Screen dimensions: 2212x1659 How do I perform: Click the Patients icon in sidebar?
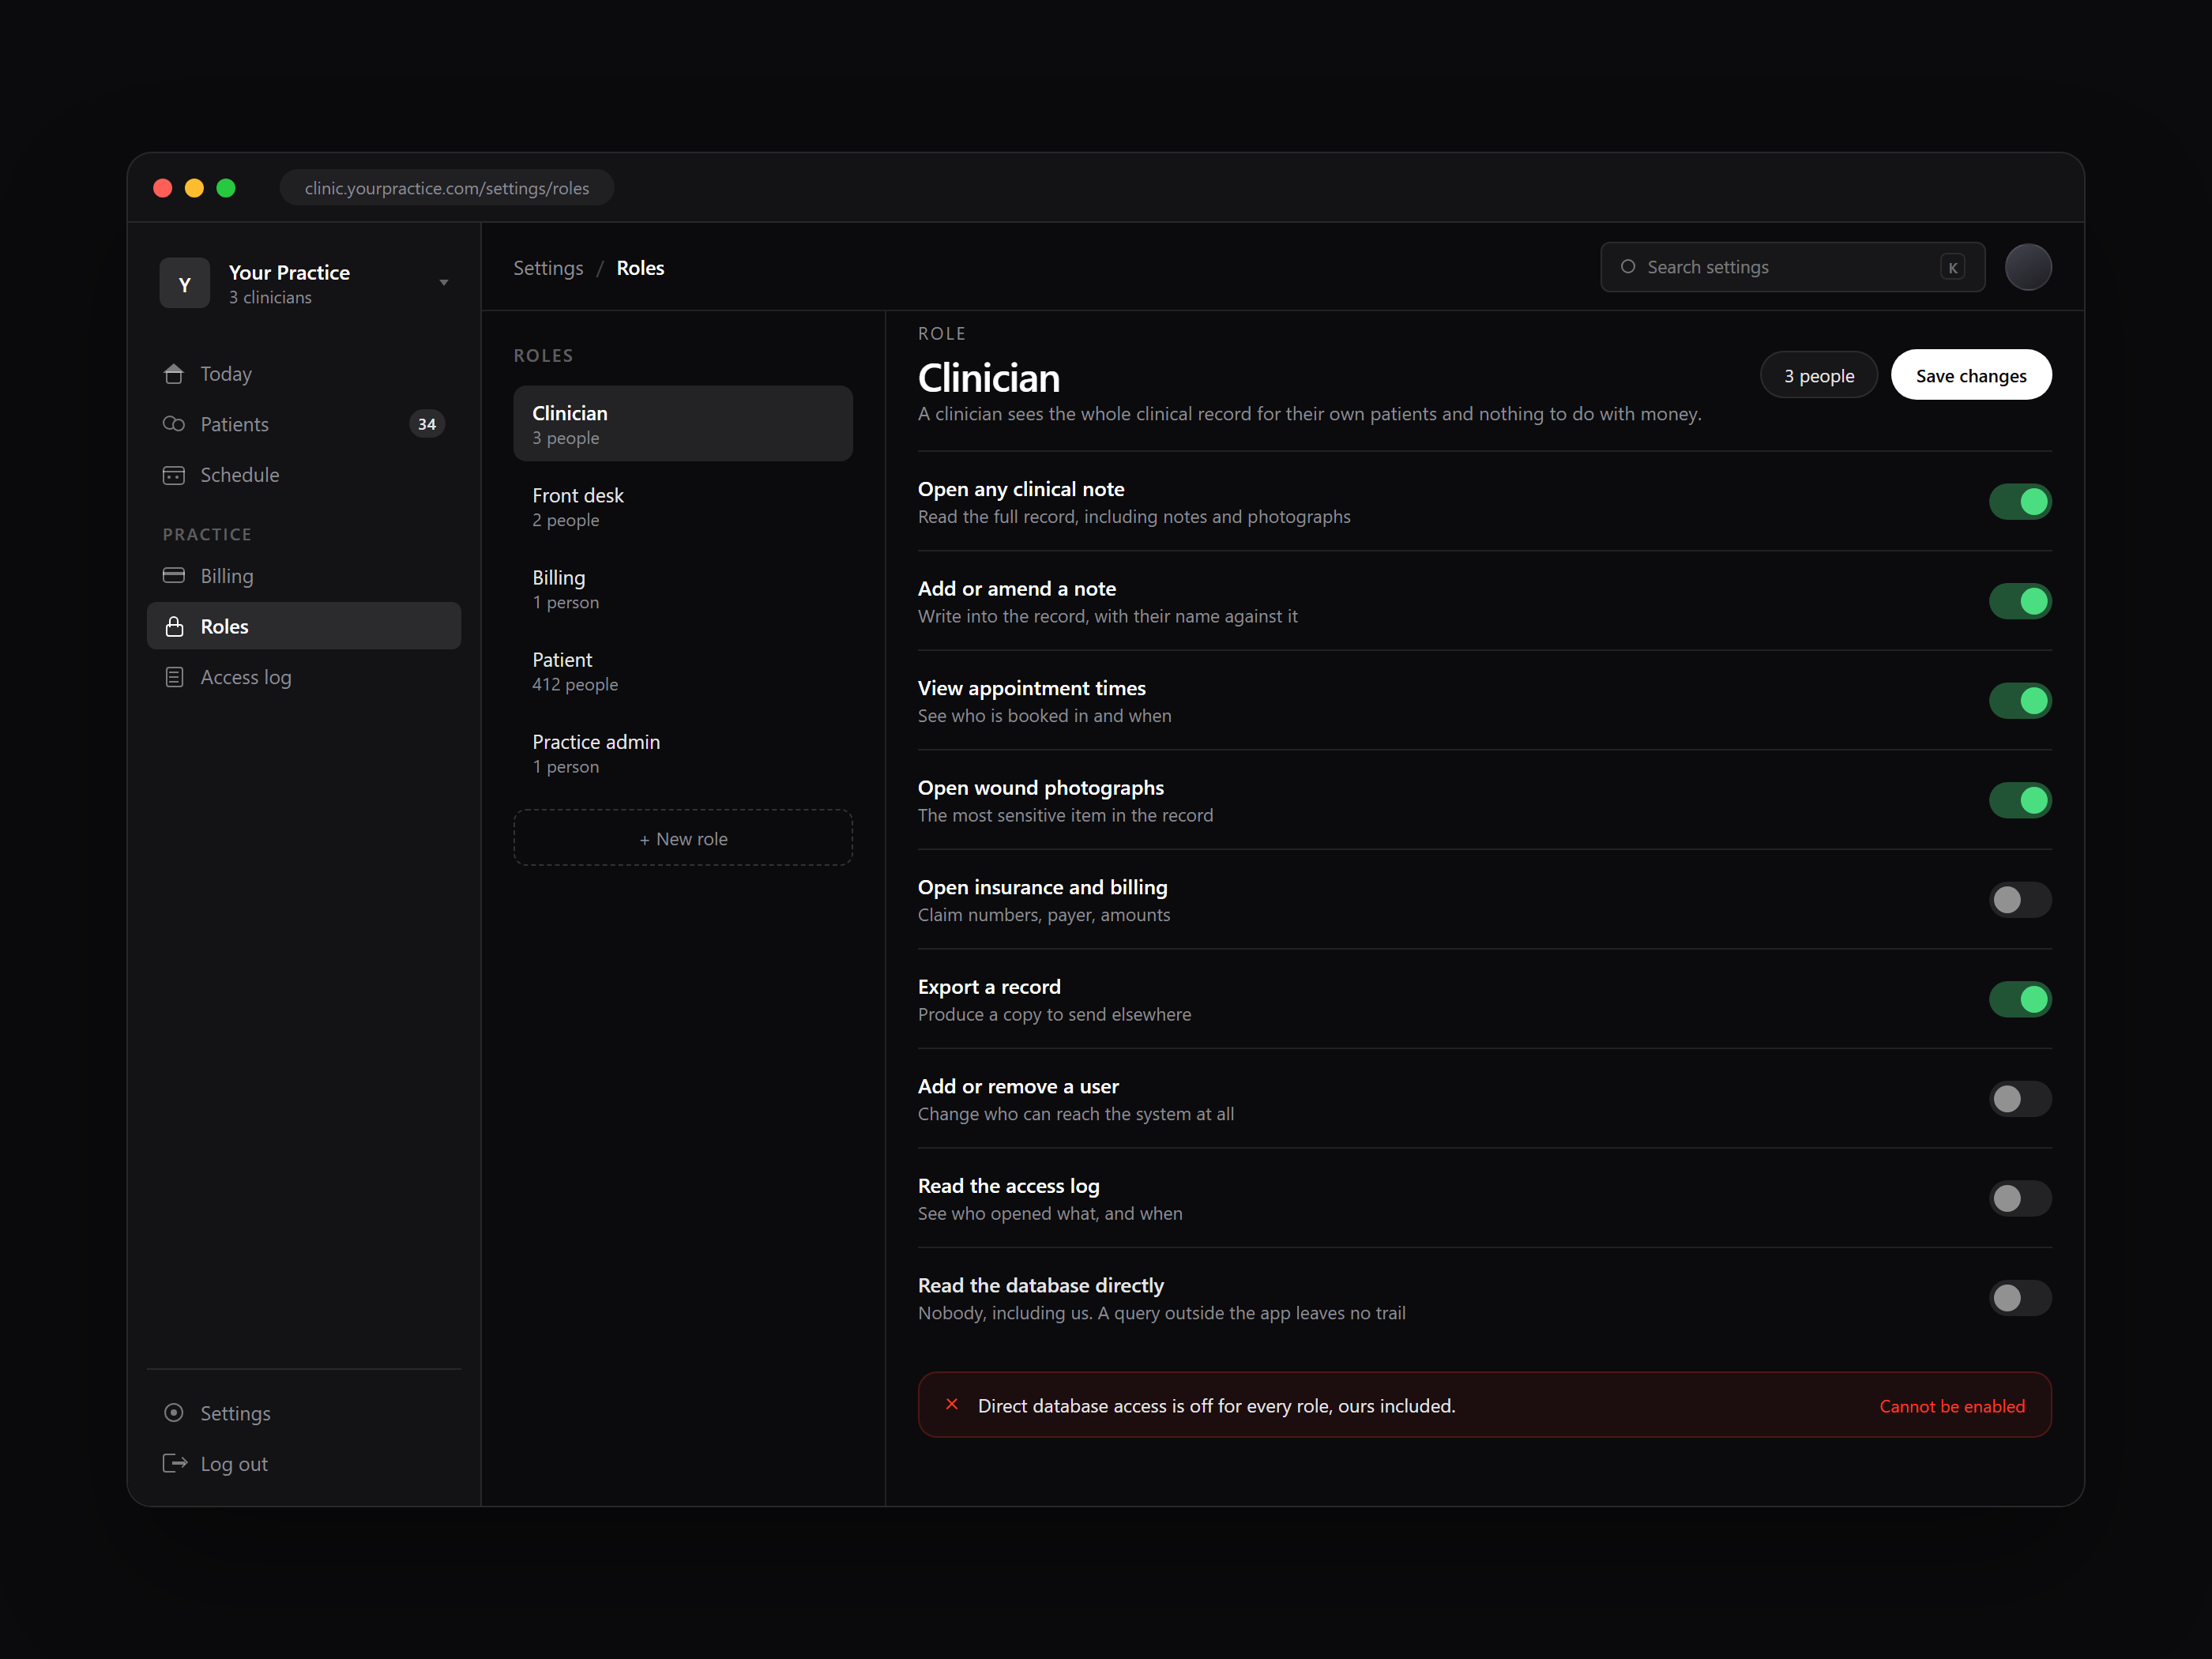(174, 424)
